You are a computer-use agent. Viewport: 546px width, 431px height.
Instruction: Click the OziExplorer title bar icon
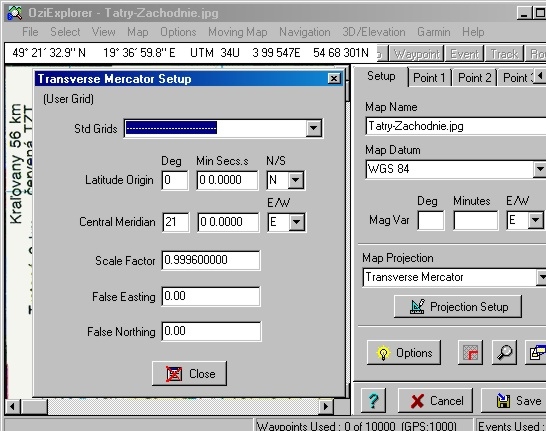click(15, 13)
